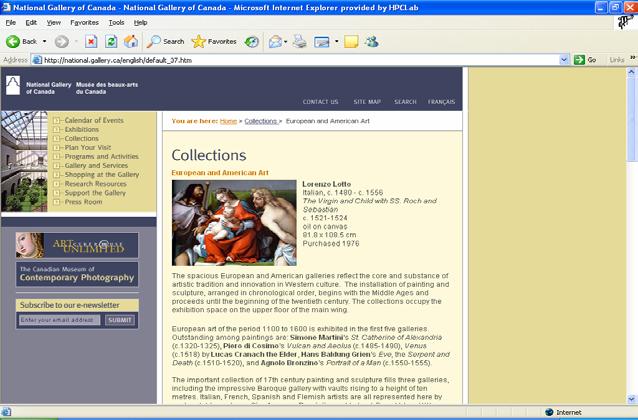Open dropdown arrow beside Edit icon

pyautogui.click(x=336, y=41)
